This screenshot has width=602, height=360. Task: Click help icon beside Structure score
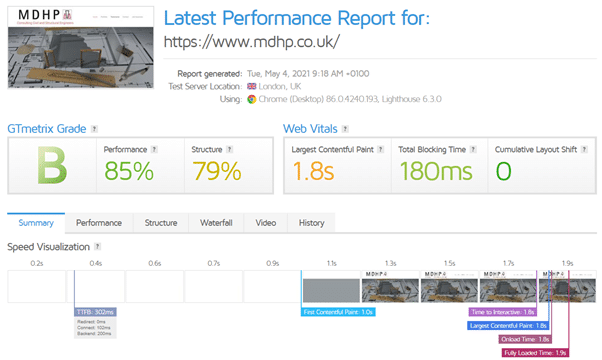tap(229, 149)
